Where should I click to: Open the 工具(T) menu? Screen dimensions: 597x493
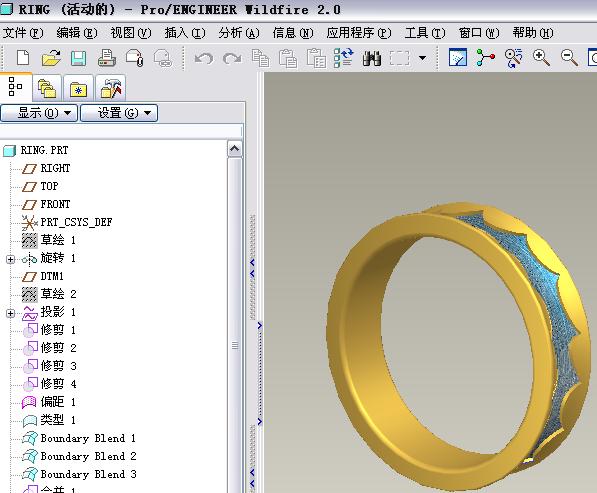click(425, 33)
